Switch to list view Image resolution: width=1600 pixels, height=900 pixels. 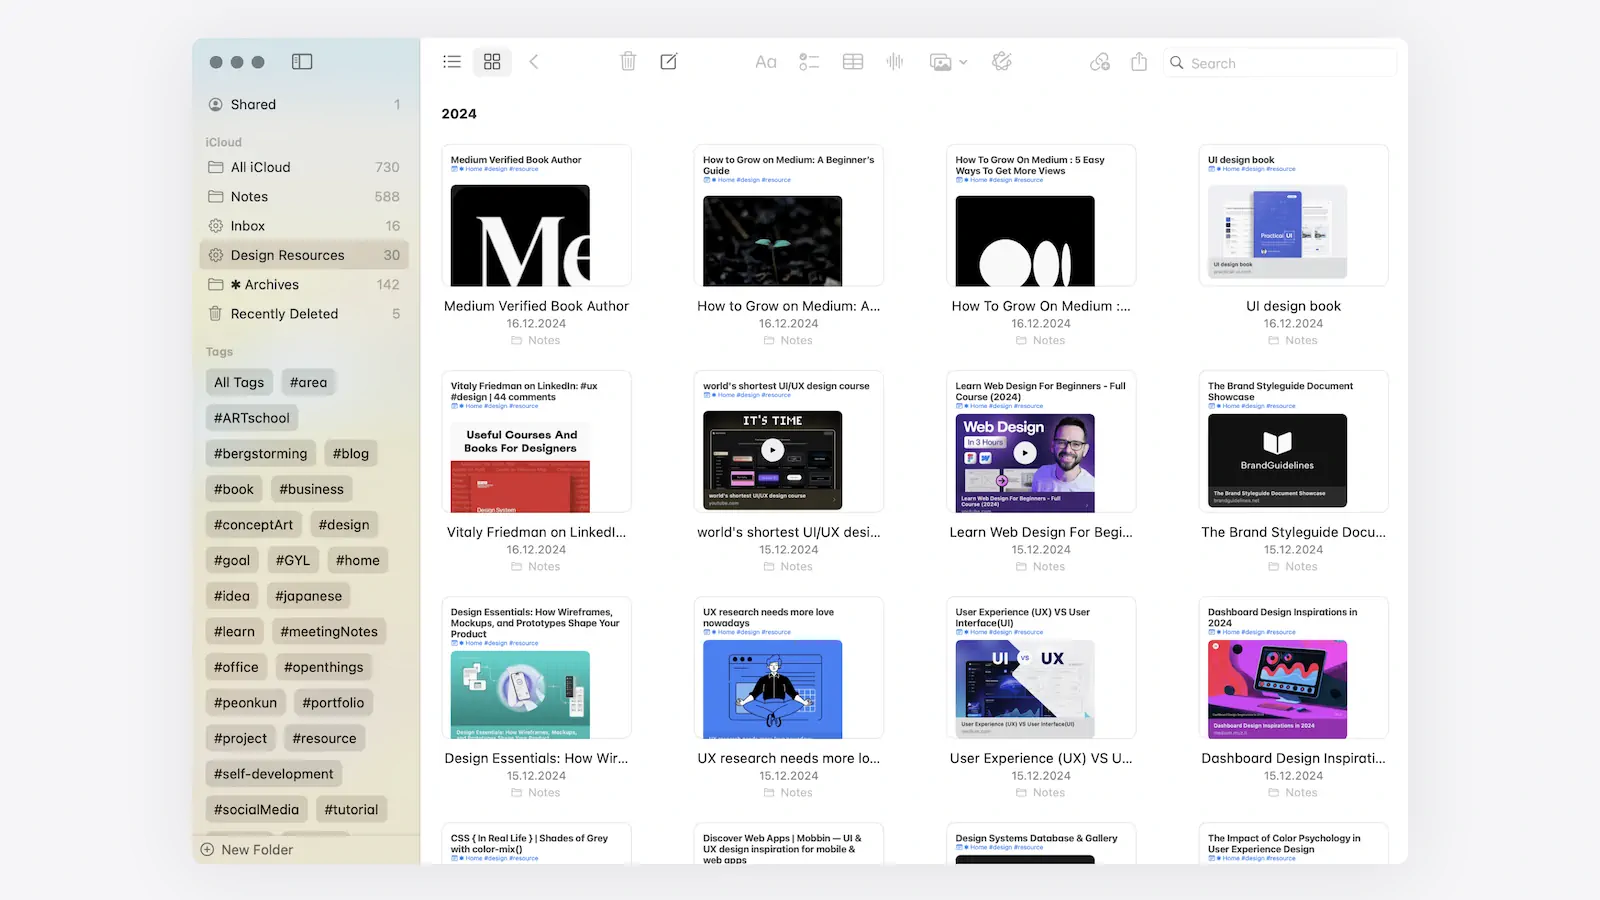click(452, 62)
